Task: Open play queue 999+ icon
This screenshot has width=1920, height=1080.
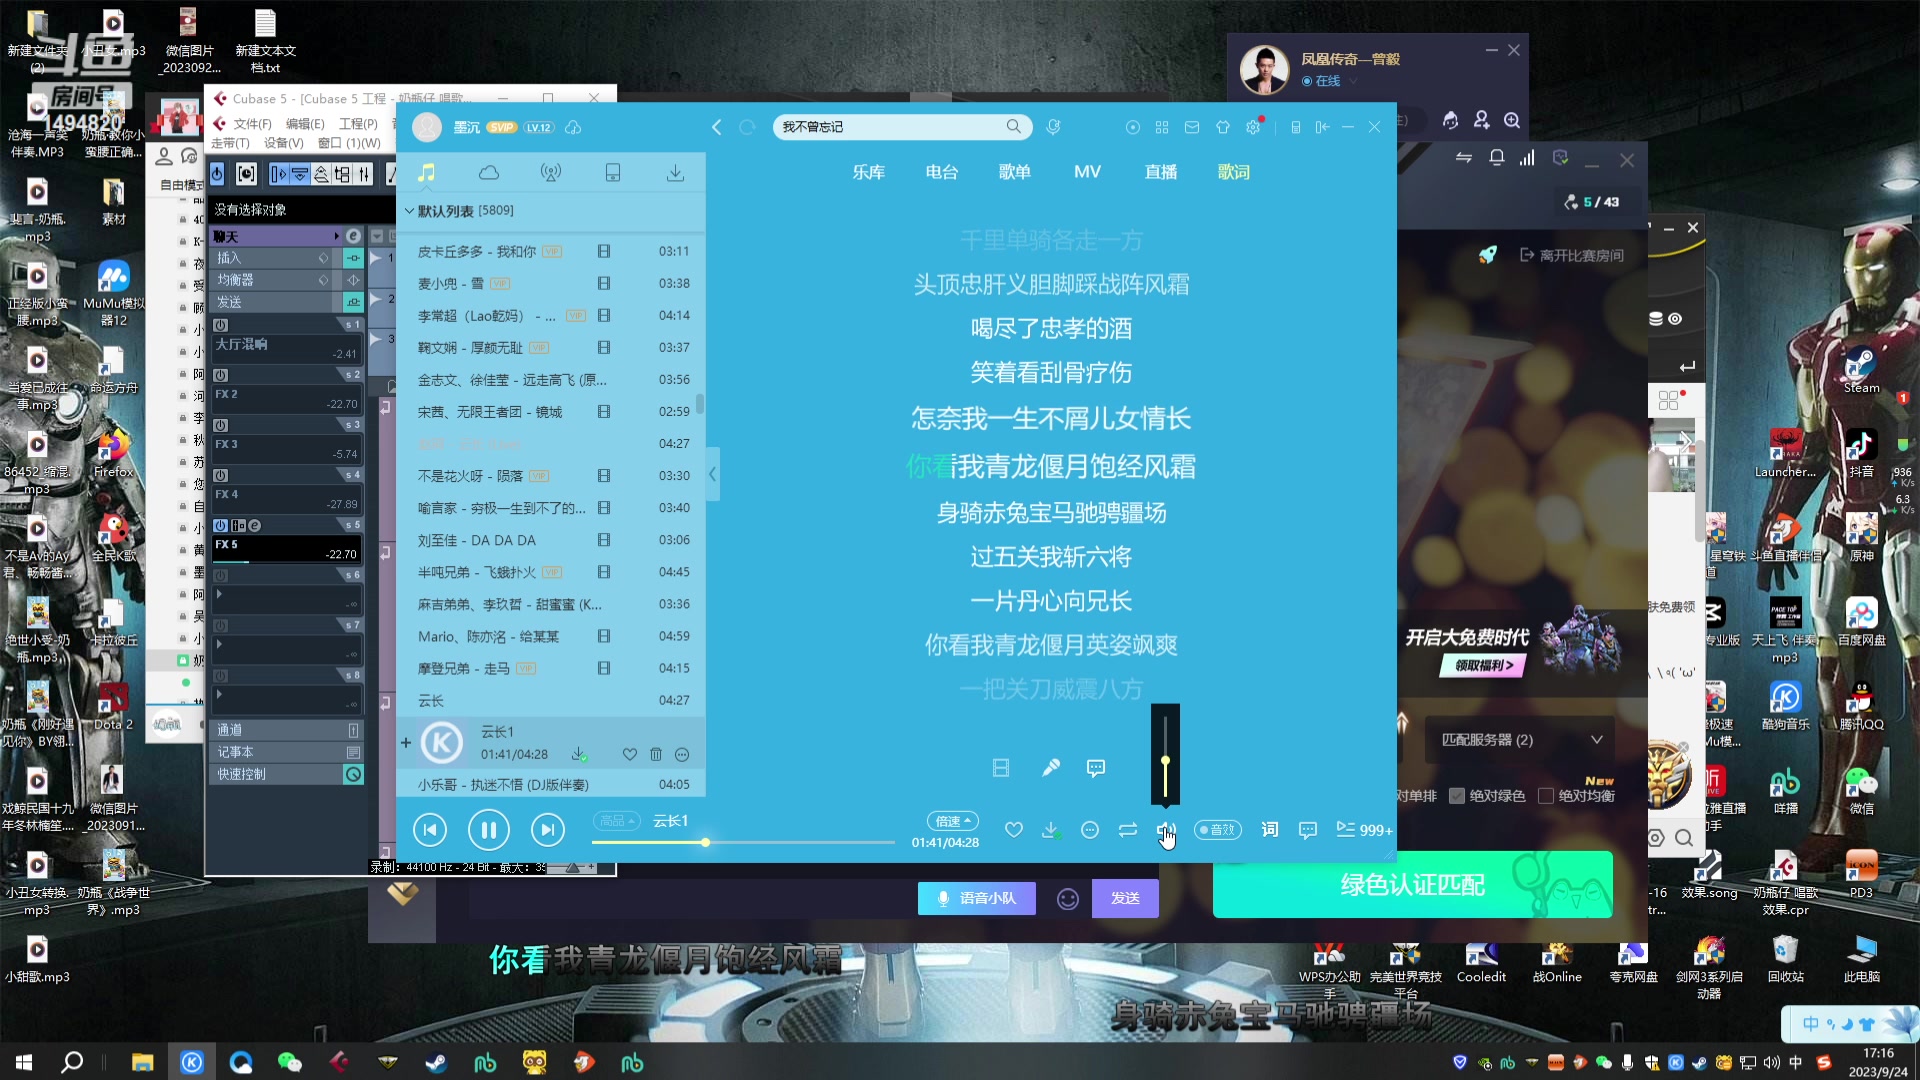Action: point(1364,830)
